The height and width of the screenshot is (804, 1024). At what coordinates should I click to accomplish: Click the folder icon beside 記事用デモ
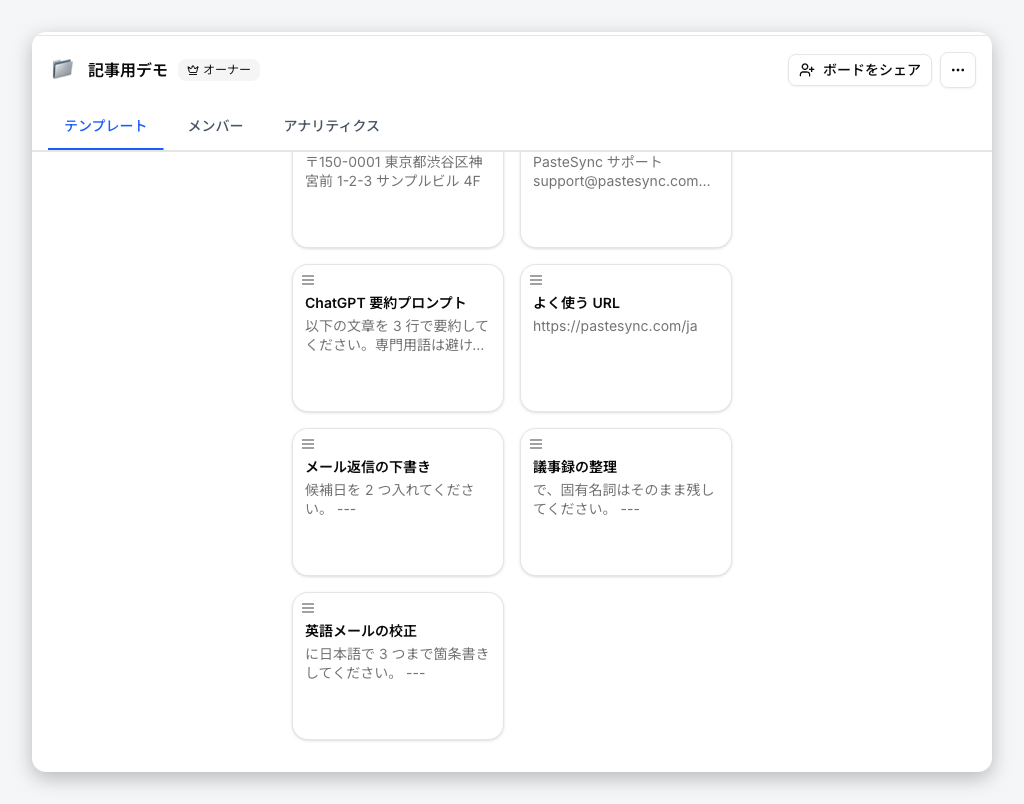point(63,69)
